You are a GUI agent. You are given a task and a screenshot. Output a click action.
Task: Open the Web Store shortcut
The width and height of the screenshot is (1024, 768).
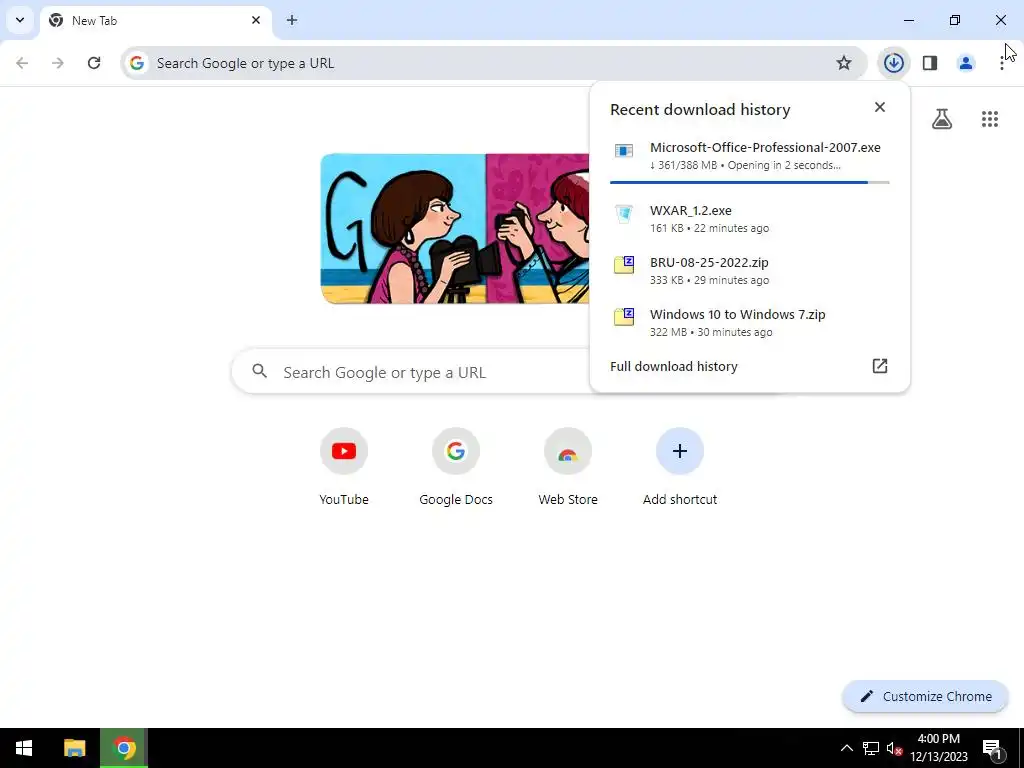568,468
